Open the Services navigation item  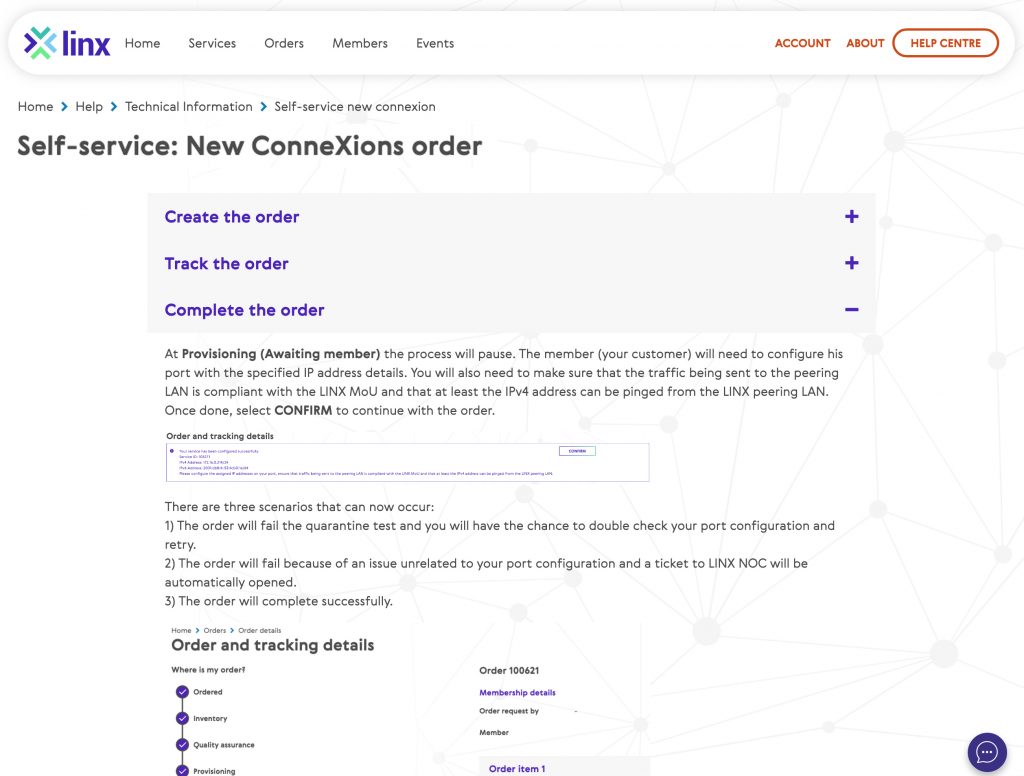pyautogui.click(x=211, y=43)
